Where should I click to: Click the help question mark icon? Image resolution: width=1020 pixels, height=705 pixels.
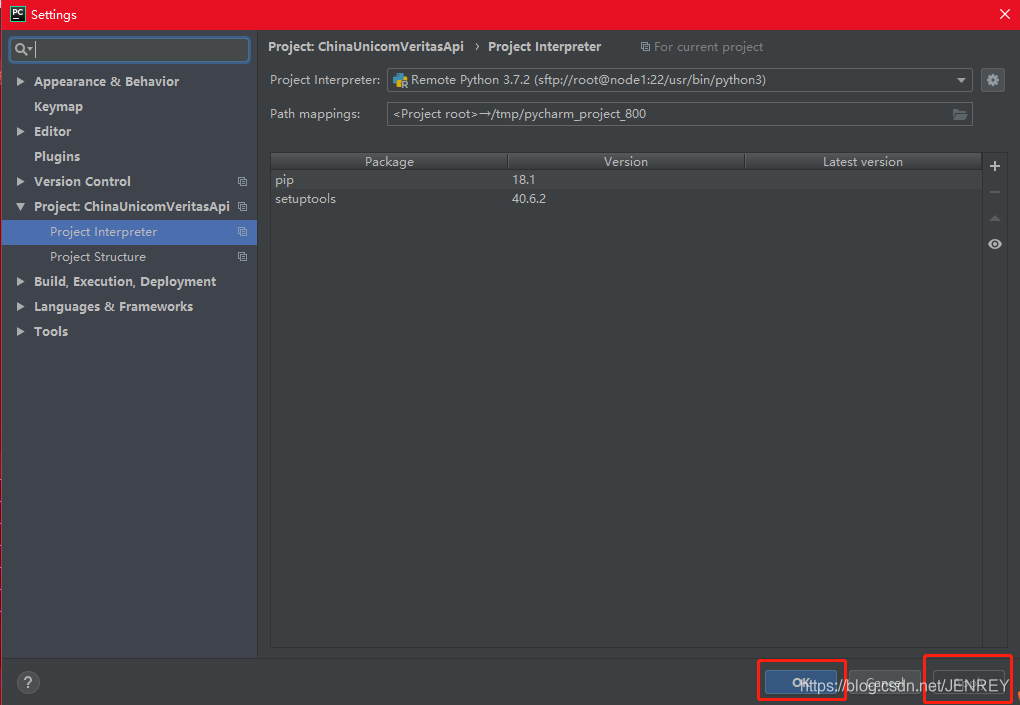pyautogui.click(x=28, y=682)
